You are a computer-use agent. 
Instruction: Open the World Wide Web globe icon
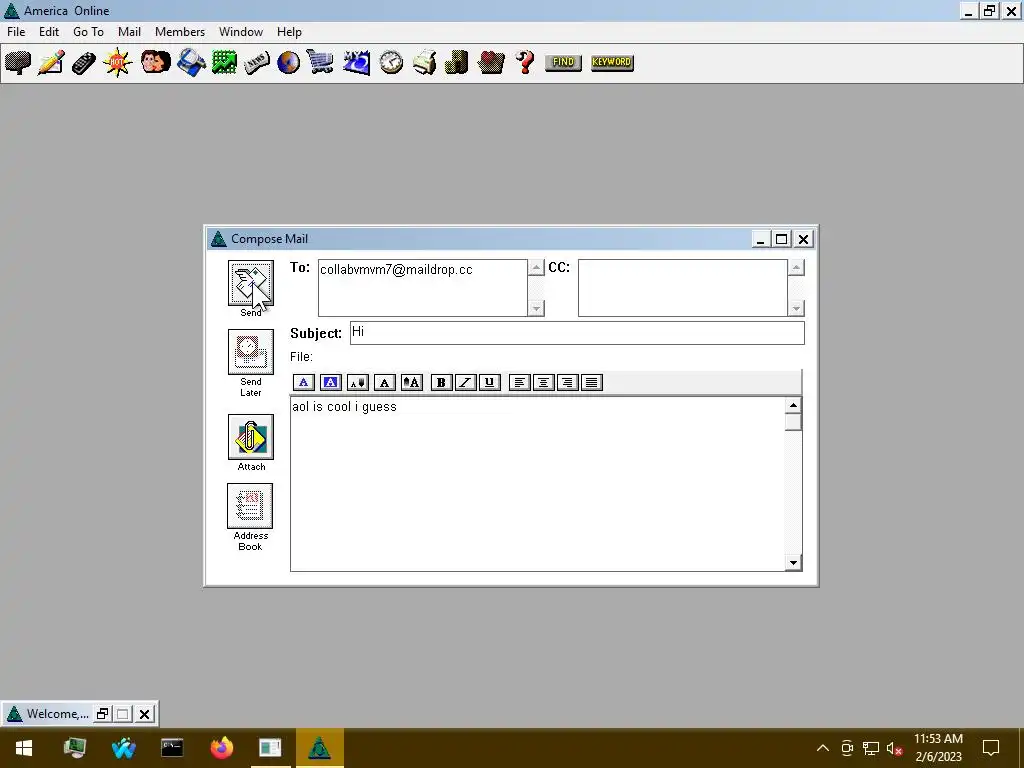pos(288,63)
